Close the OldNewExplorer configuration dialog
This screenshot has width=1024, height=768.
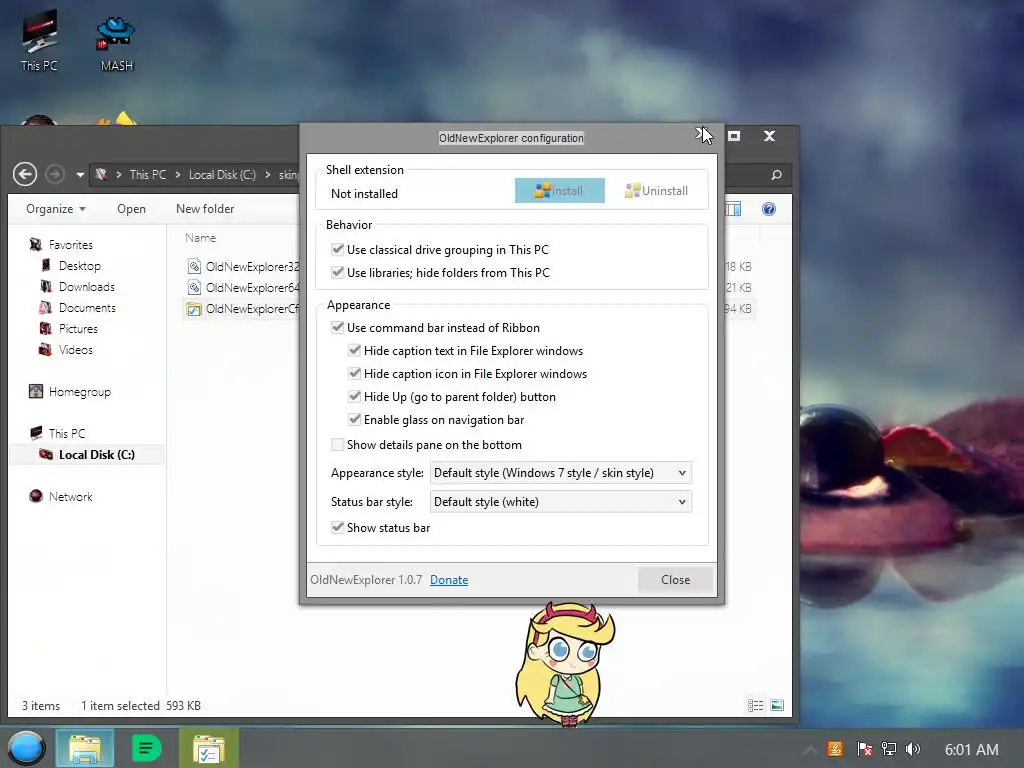[675, 580]
